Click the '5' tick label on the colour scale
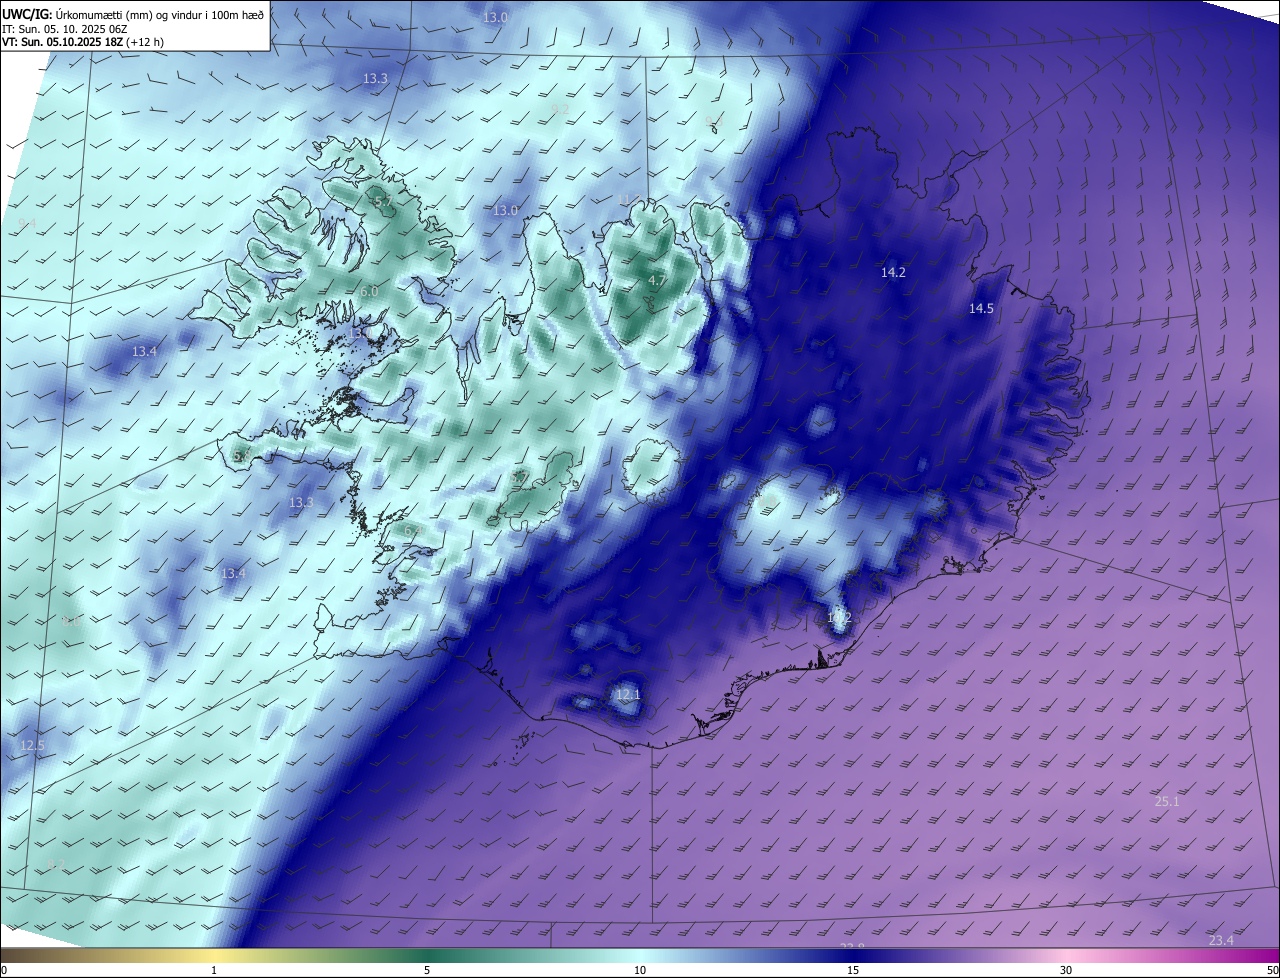 click(427, 971)
